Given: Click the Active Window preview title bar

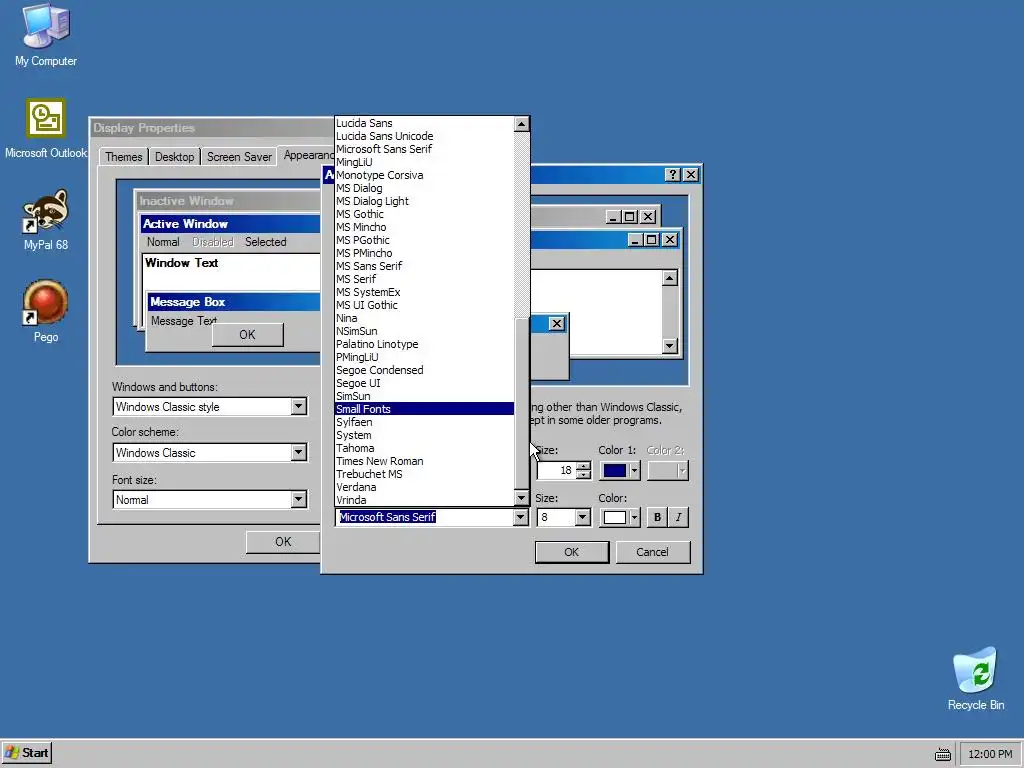Looking at the screenshot, I should point(231,224).
